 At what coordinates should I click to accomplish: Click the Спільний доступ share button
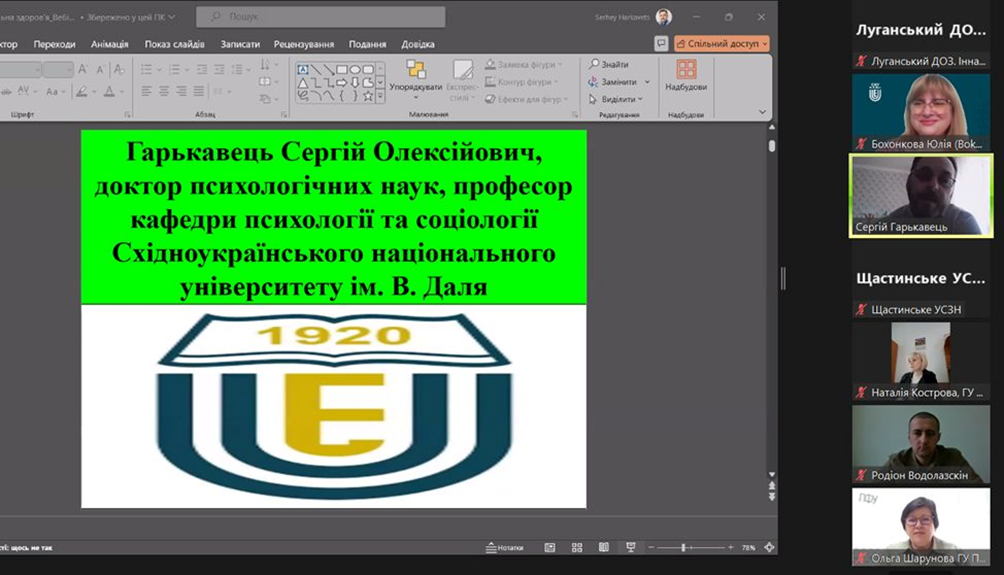coord(721,44)
